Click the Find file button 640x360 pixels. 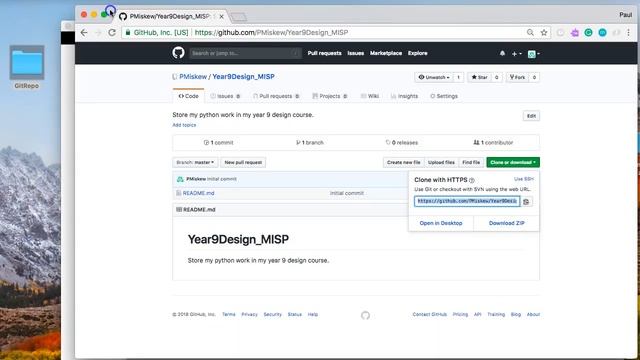click(471, 162)
